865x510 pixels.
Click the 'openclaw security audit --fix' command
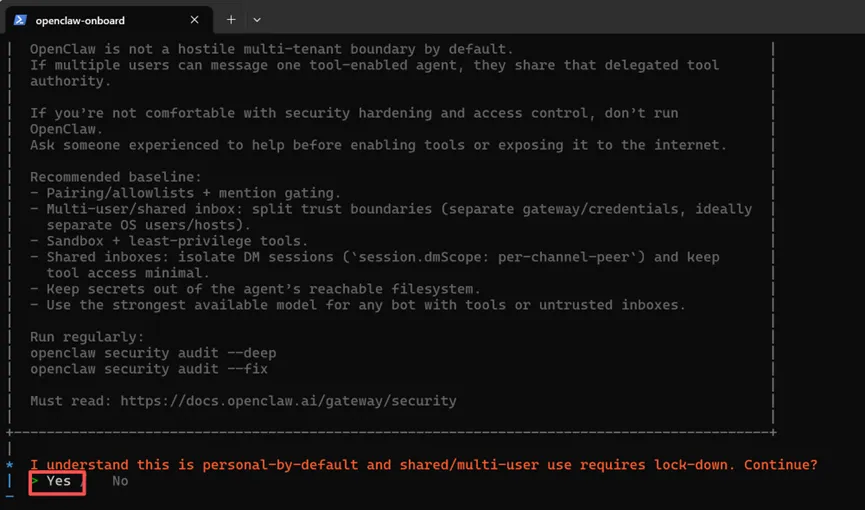149,369
